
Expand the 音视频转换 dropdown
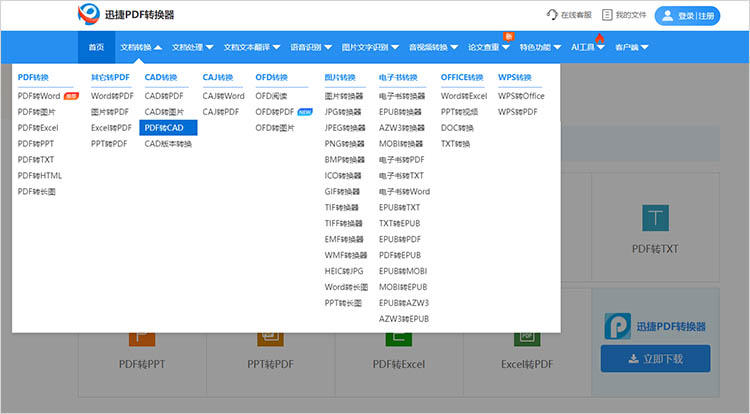coord(433,47)
